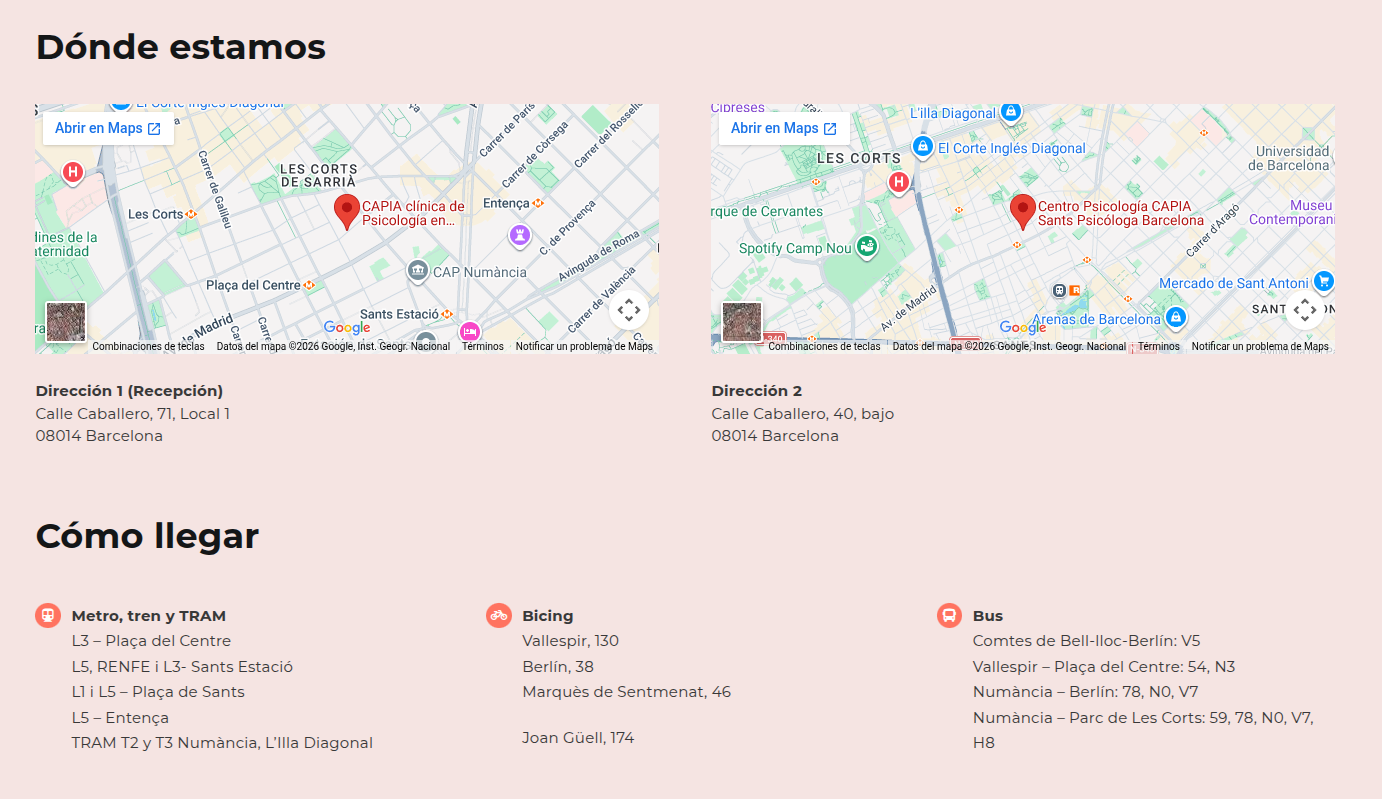Click the L5 – Entença line
This screenshot has height=799, width=1382.
(120, 718)
